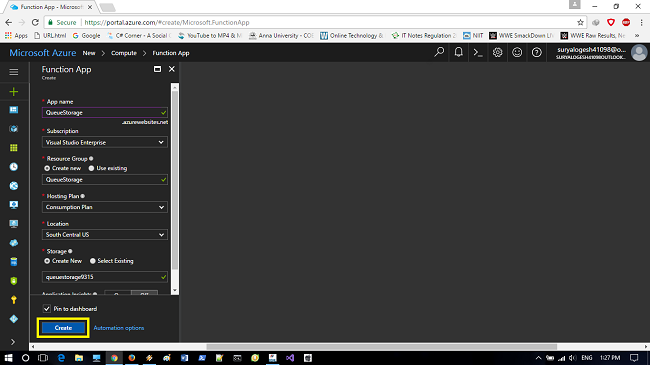650x365 pixels.
Task: Click the Resource Group name field
Action: tap(105, 180)
